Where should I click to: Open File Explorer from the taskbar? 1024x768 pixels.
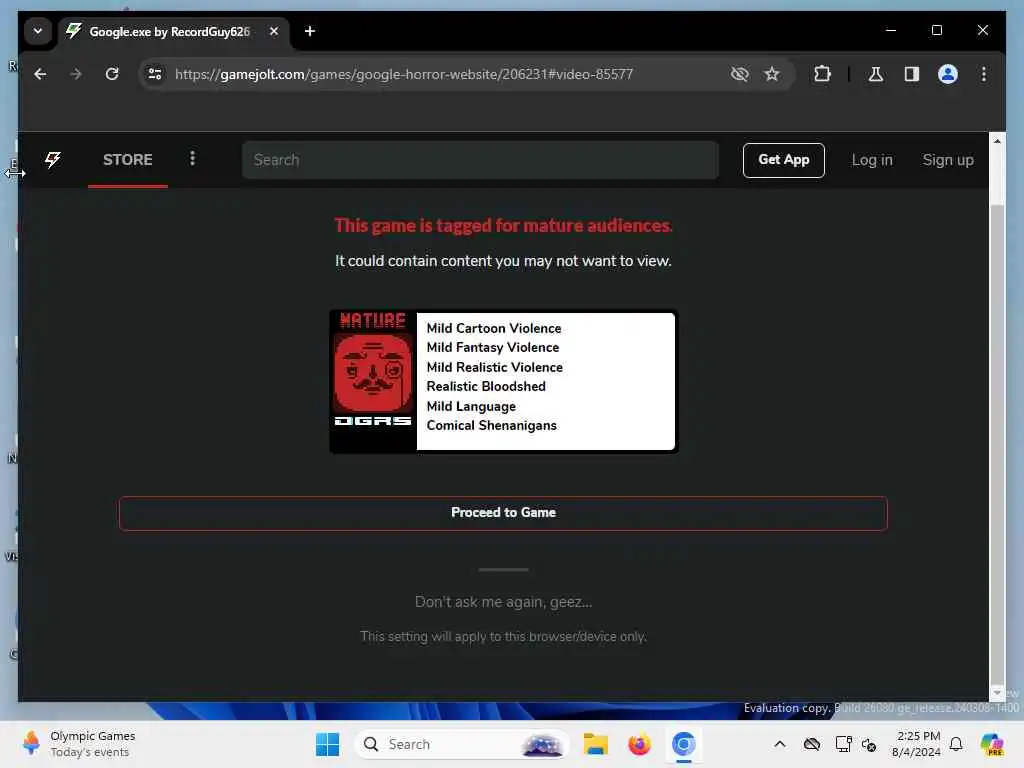(x=596, y=744)
